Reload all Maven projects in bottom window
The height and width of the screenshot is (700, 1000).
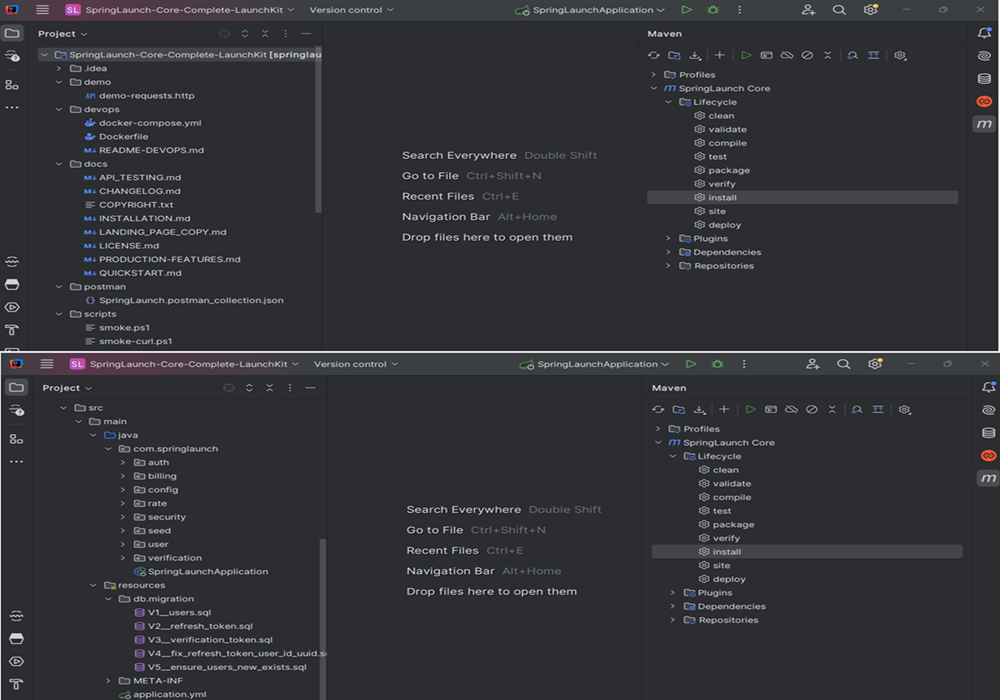658,410
